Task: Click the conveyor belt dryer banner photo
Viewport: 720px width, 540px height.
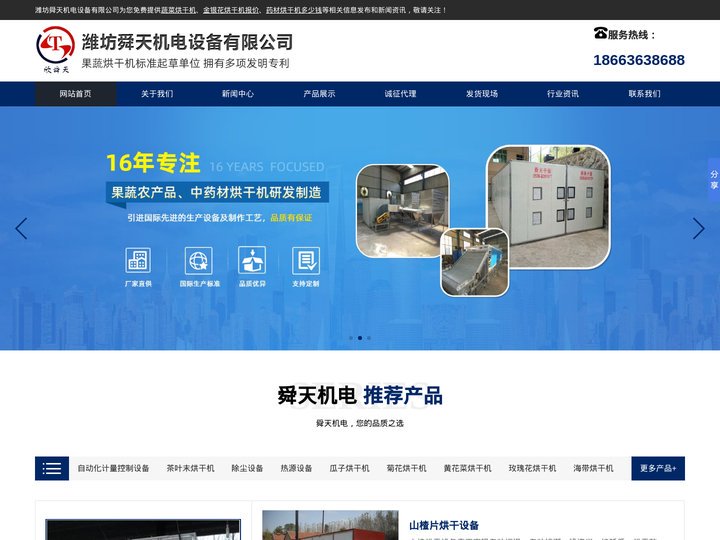Action: 475,262
